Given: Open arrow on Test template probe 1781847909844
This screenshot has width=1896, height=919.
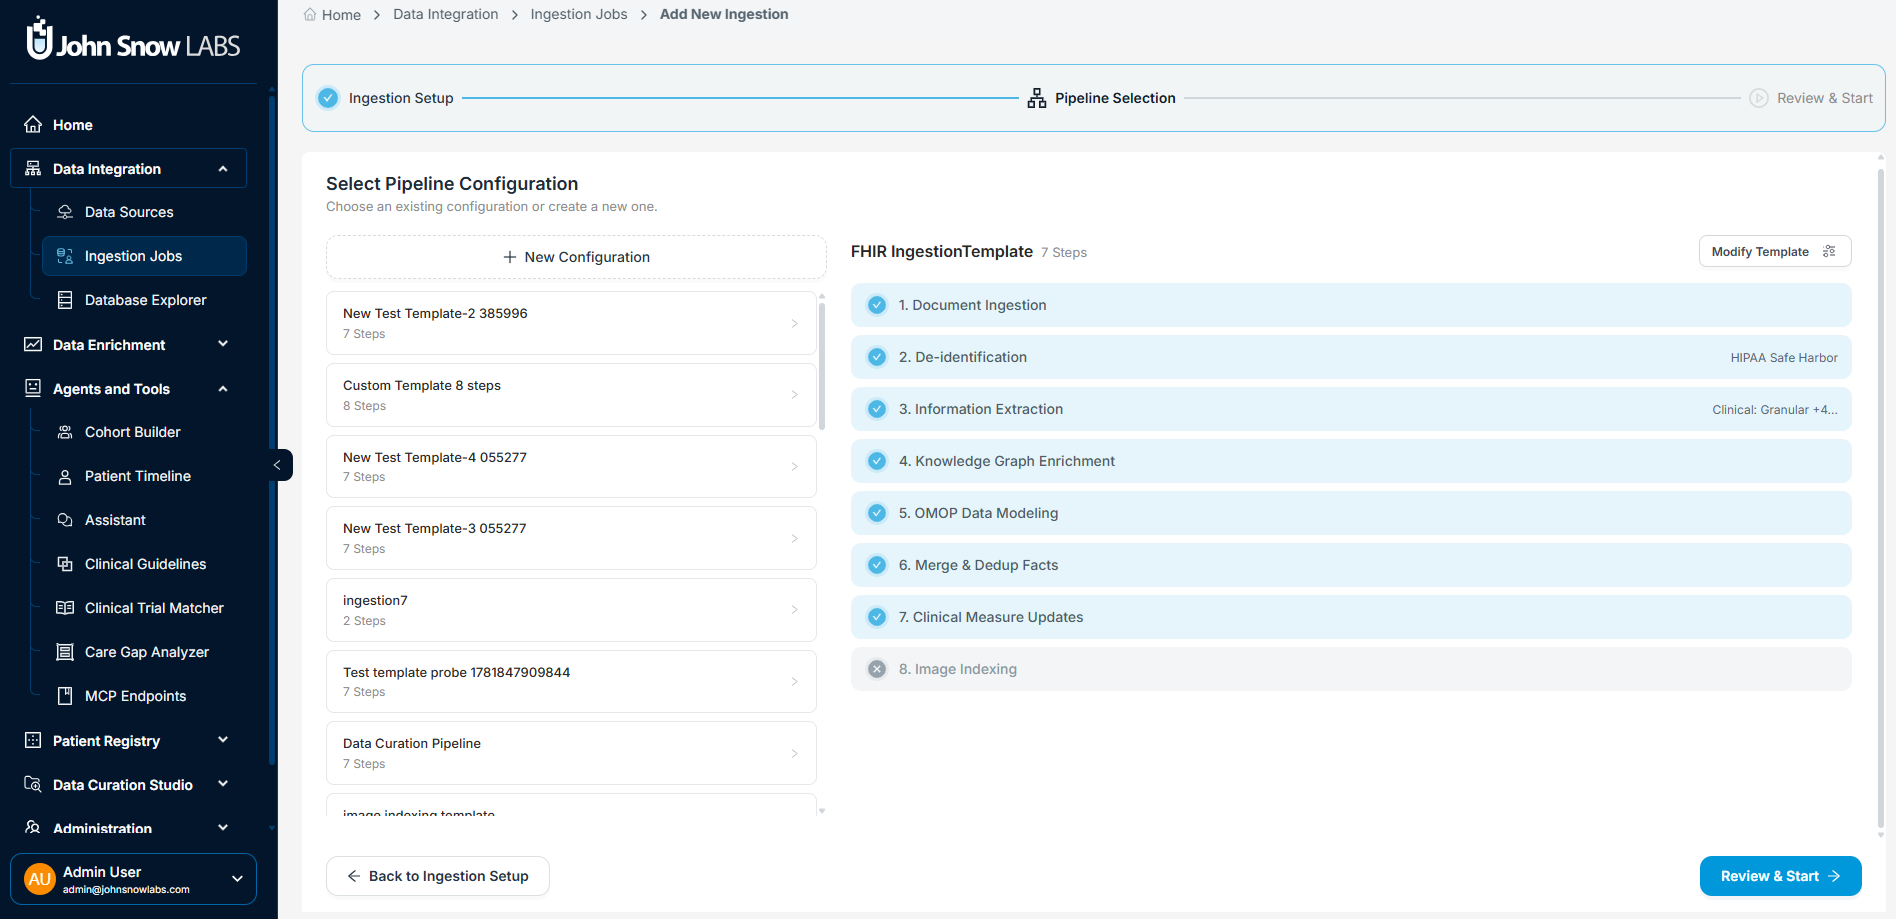Looking at the screenshot, I should tap(795, 681).
